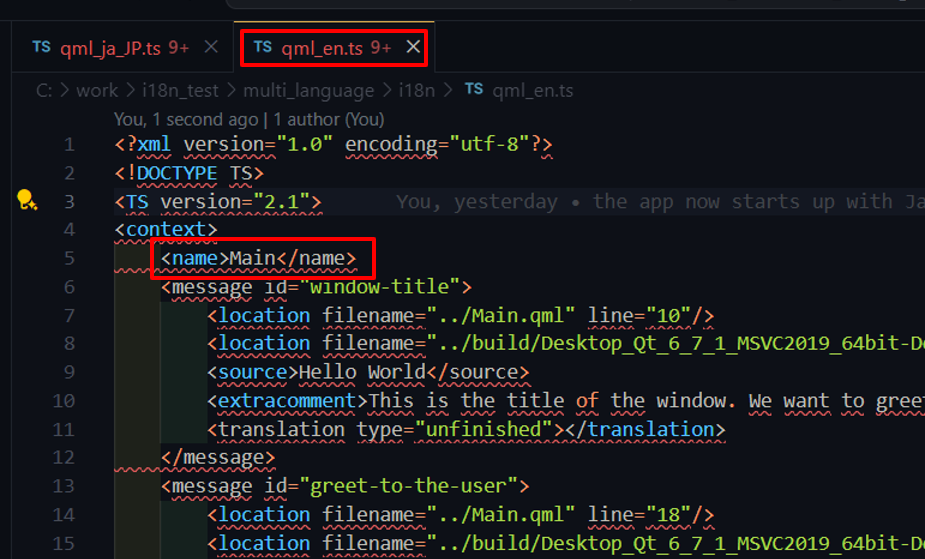Expand the multi_language breadcrumb folder

click(307, 90)
